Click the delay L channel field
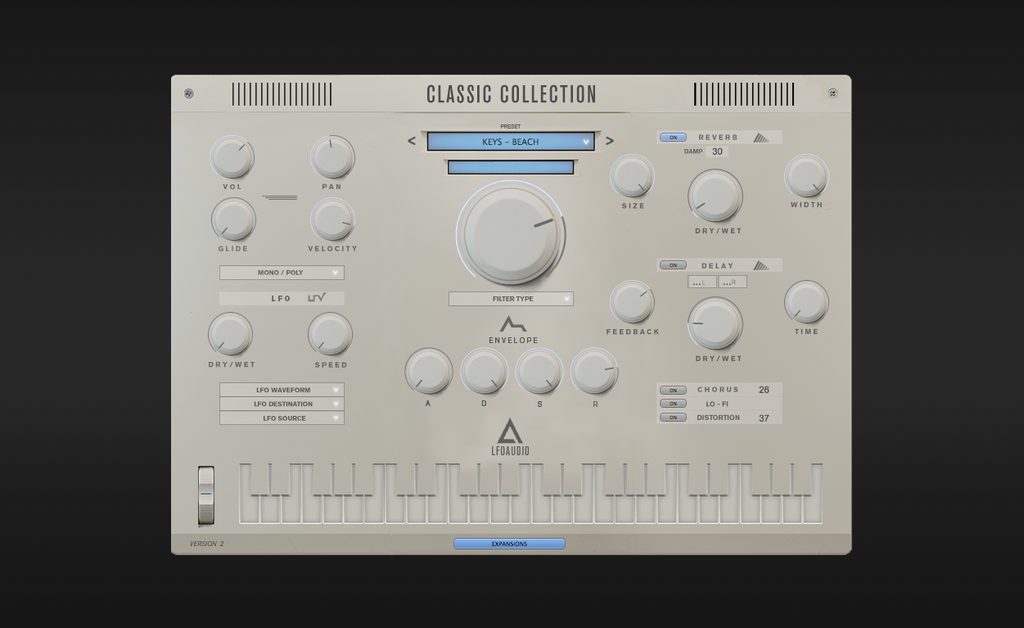The height and width of the screenshot is (628, 1024). tap(702, 282)
